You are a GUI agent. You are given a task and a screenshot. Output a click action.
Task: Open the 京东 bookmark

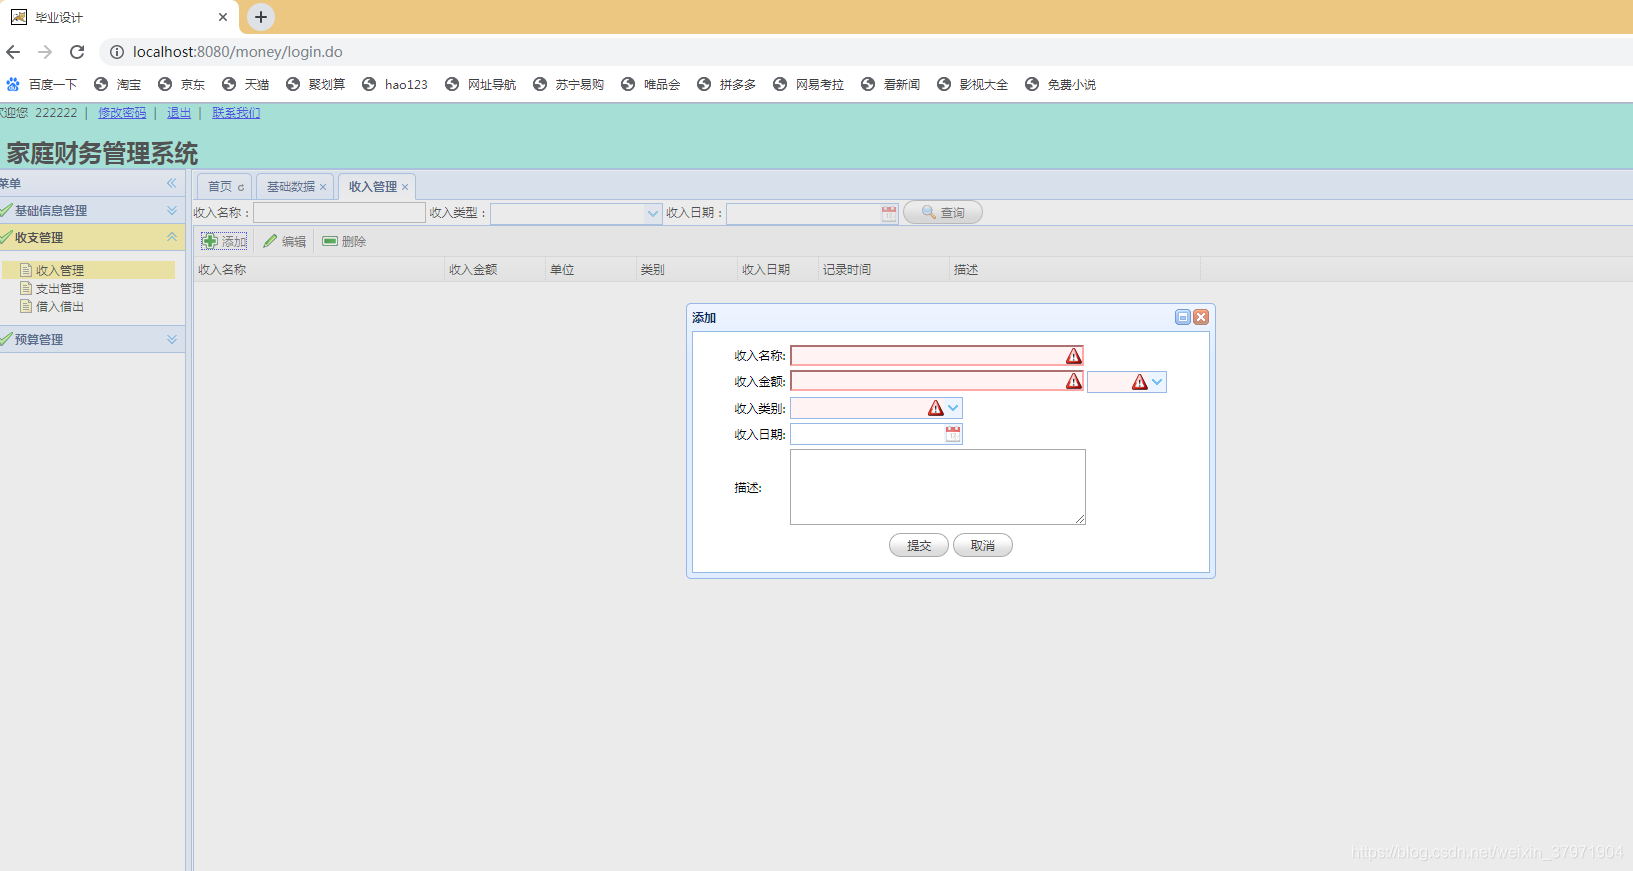point(182,85)
